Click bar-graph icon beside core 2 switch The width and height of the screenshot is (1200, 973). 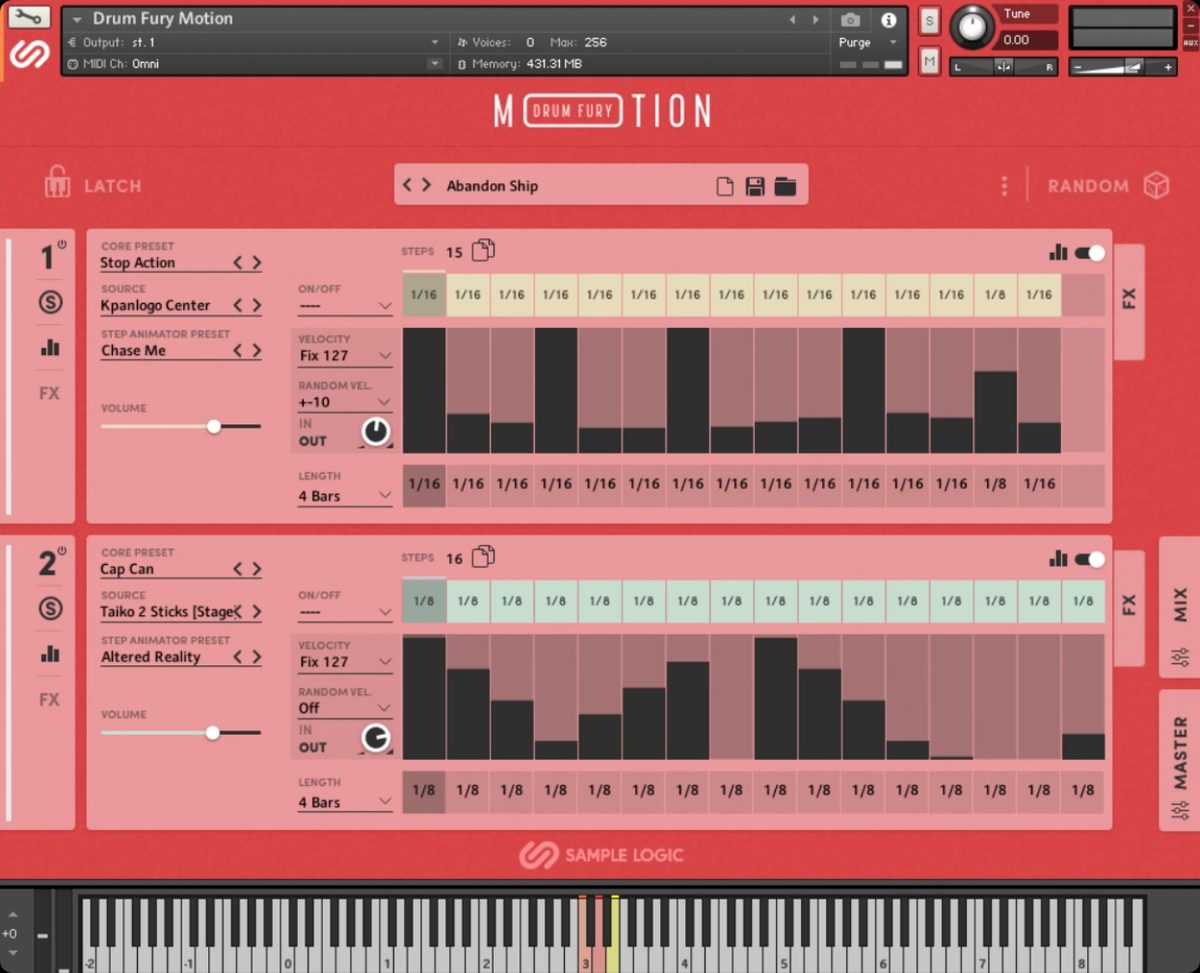coord(1058,559)
